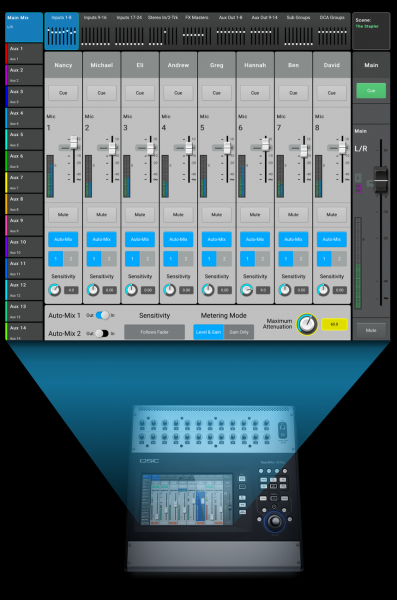Click the Main L/R level meter
This screenshot has height=600, width=397.
358,263
